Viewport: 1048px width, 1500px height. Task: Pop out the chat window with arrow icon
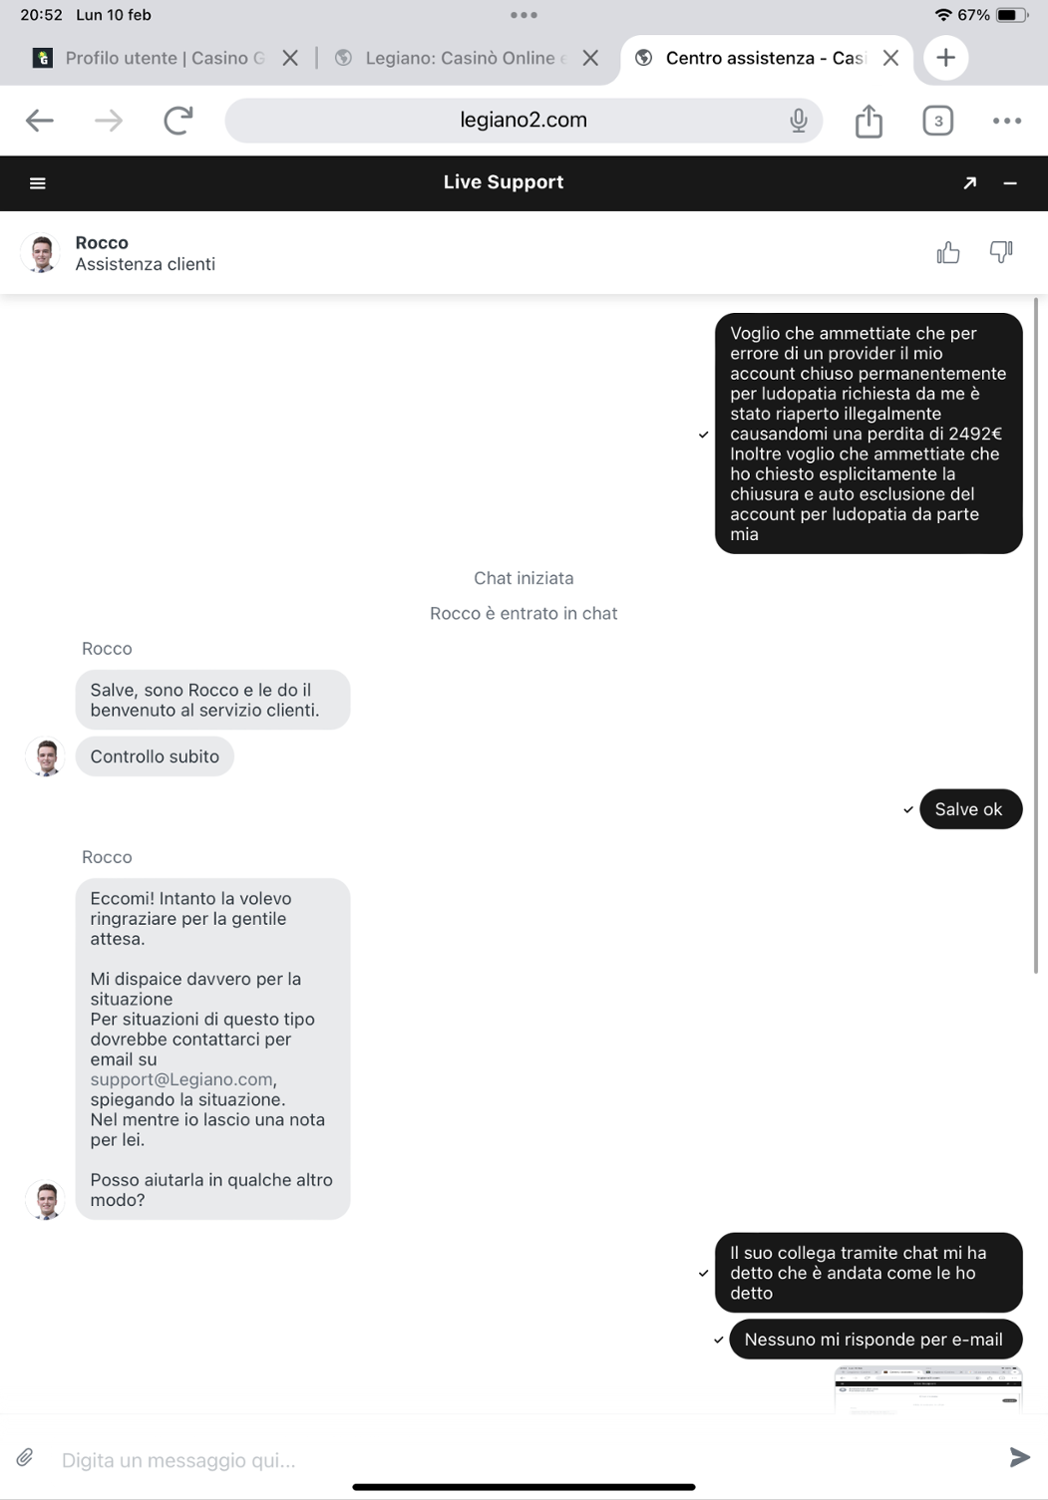[x=969, y=183]
